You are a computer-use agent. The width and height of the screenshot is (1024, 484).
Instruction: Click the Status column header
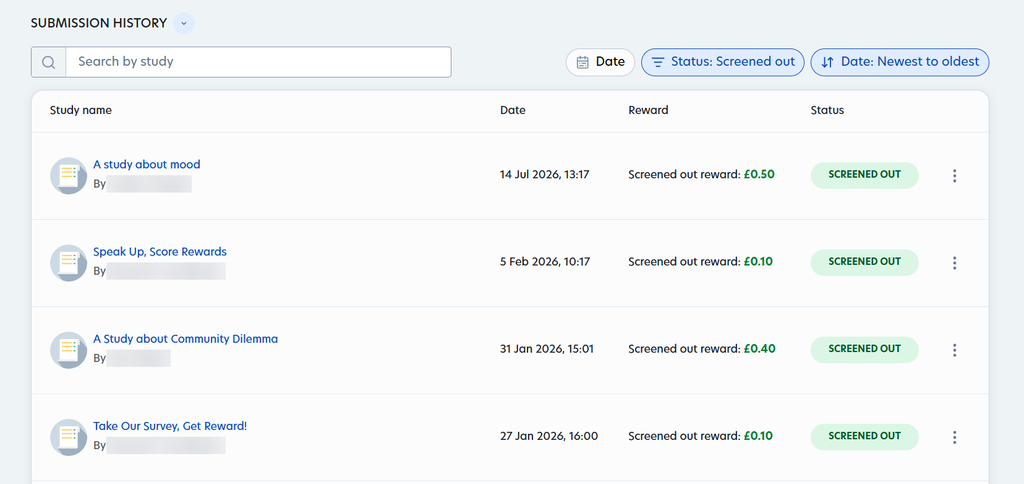[827, 110]
